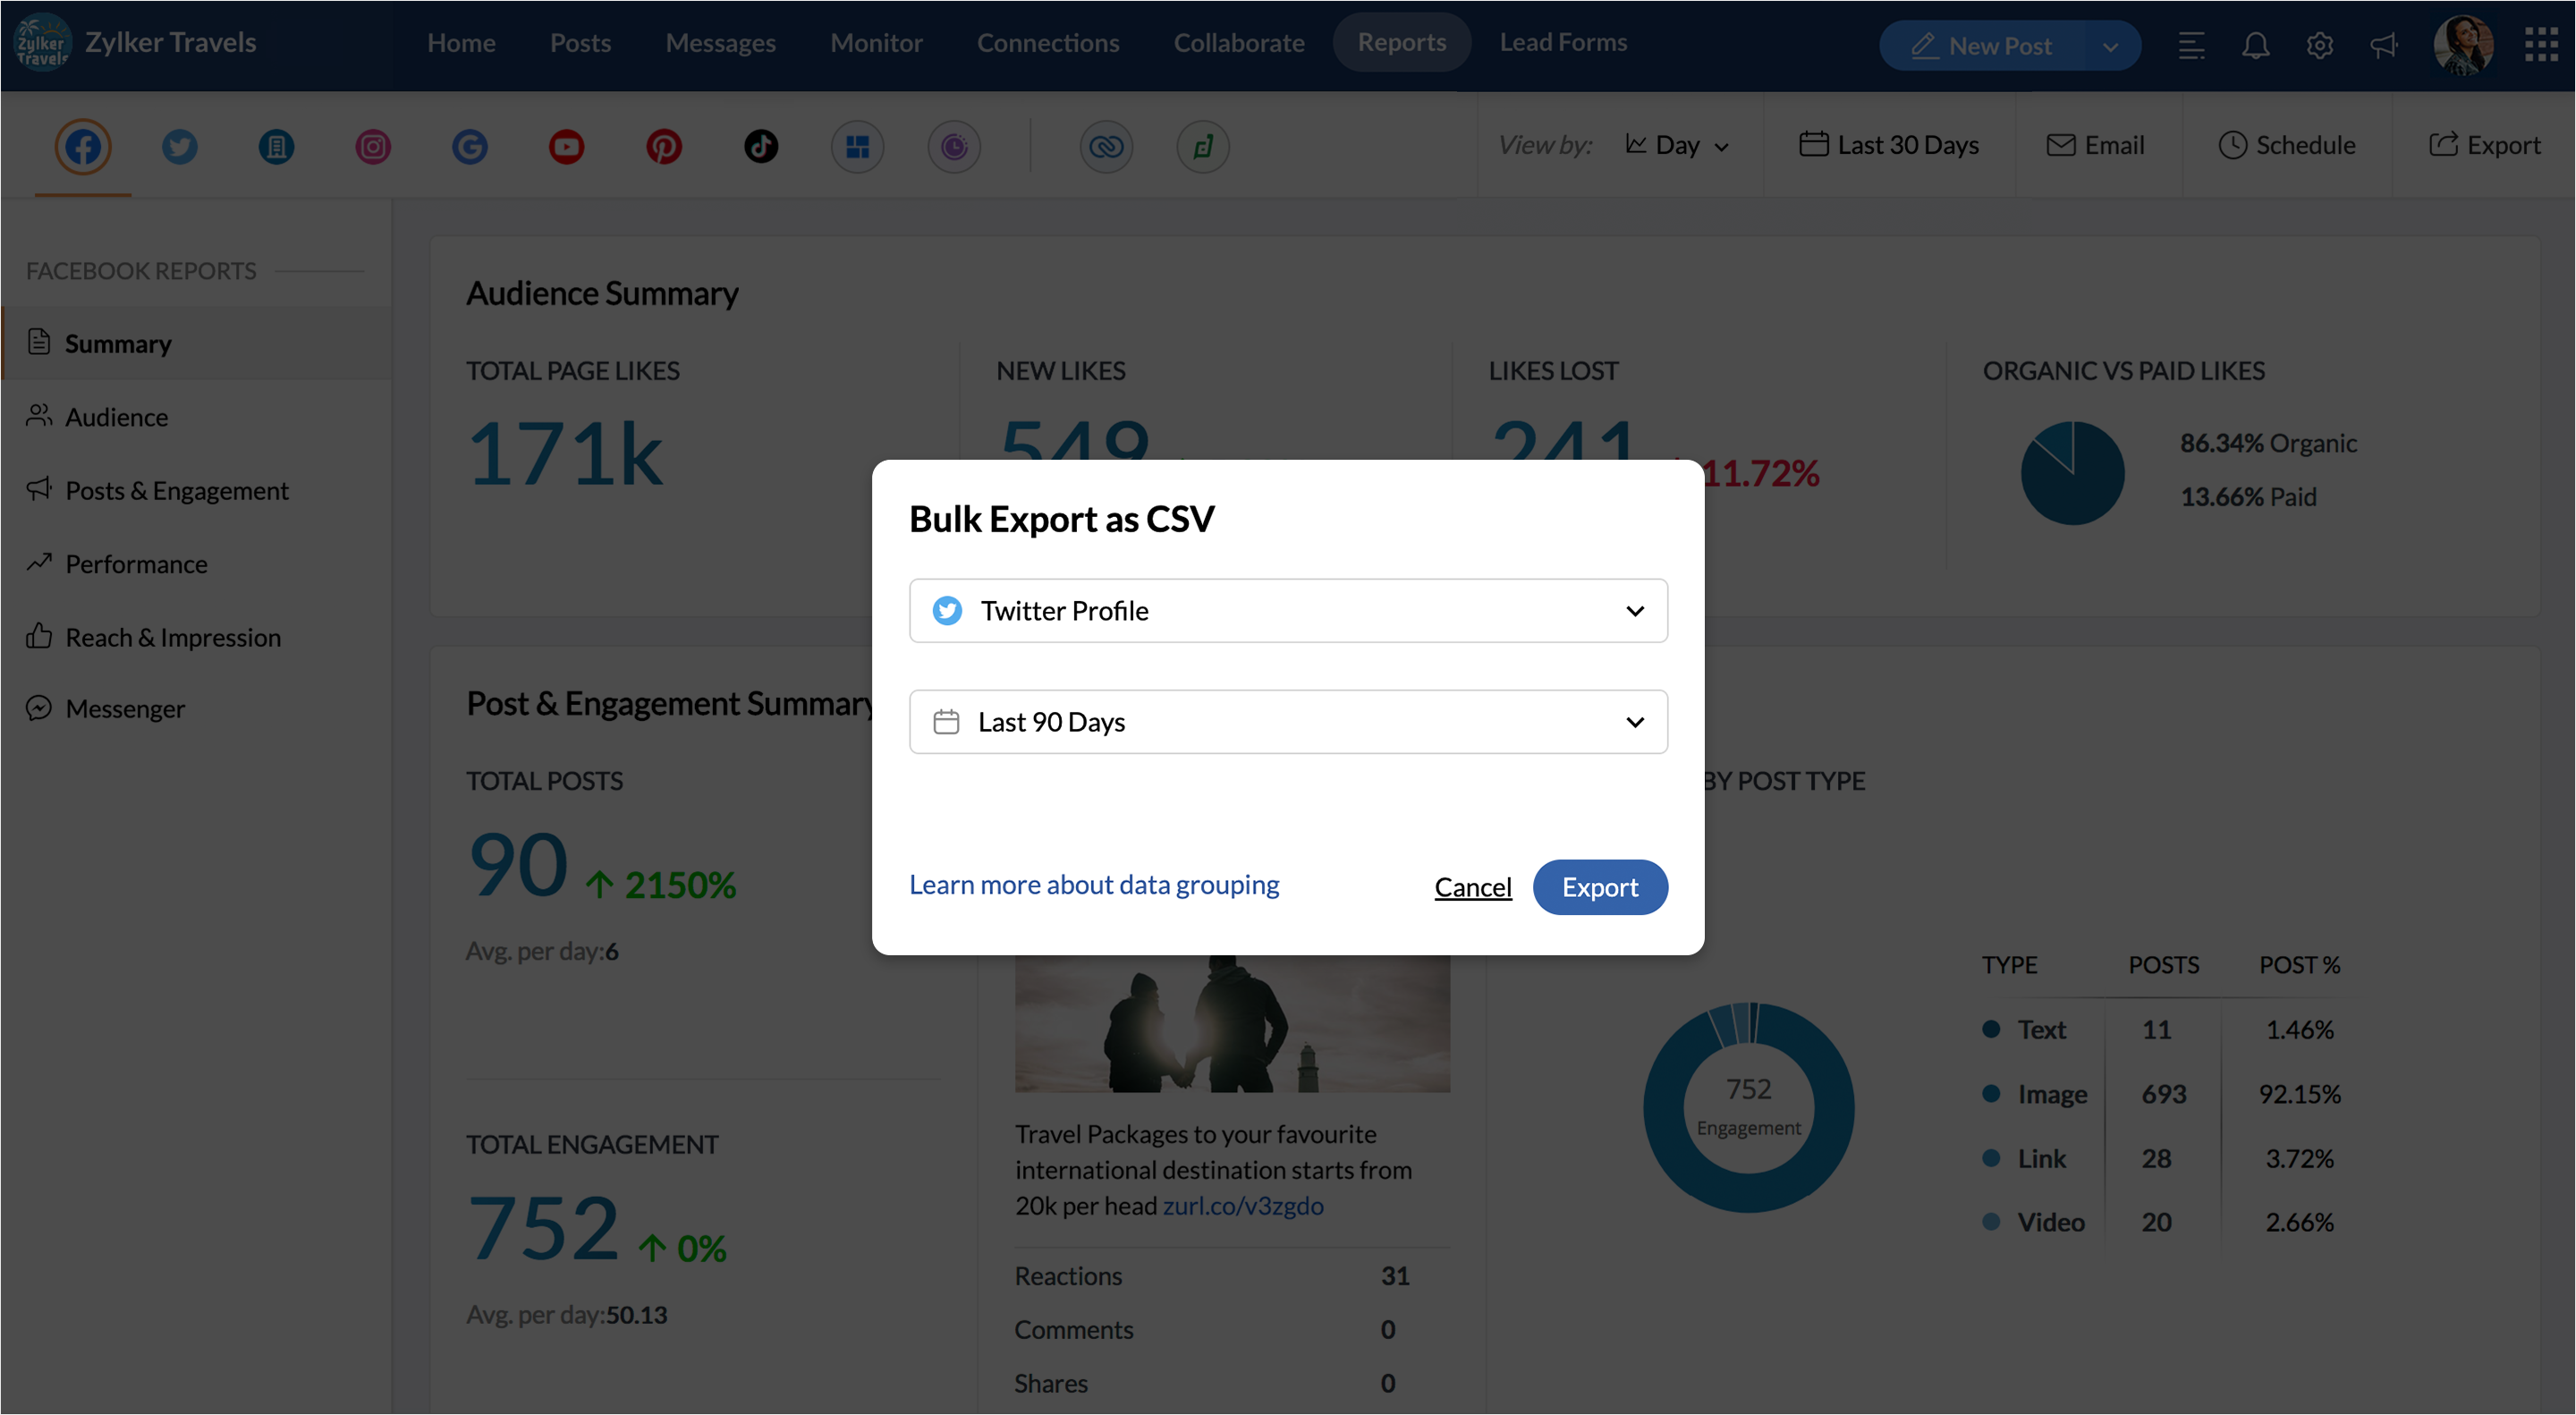Go to the Reports tab
Screen dimensions: 2576x1415
[x=1401, y=42]
